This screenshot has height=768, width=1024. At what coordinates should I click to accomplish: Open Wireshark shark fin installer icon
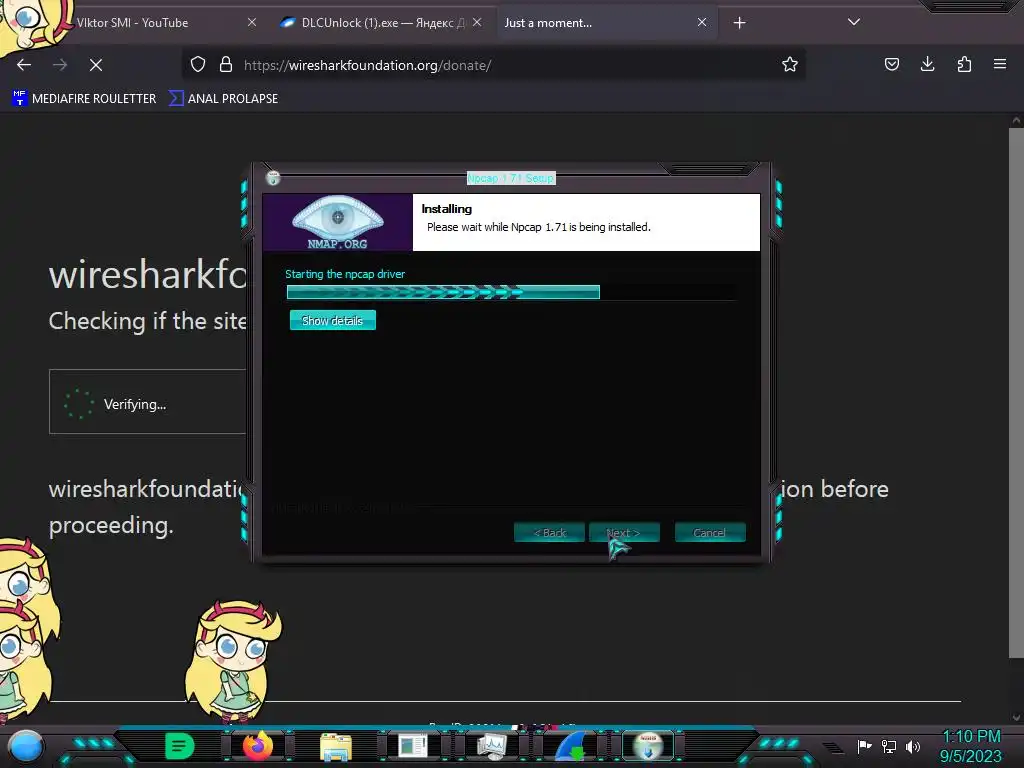coord(570,746)
